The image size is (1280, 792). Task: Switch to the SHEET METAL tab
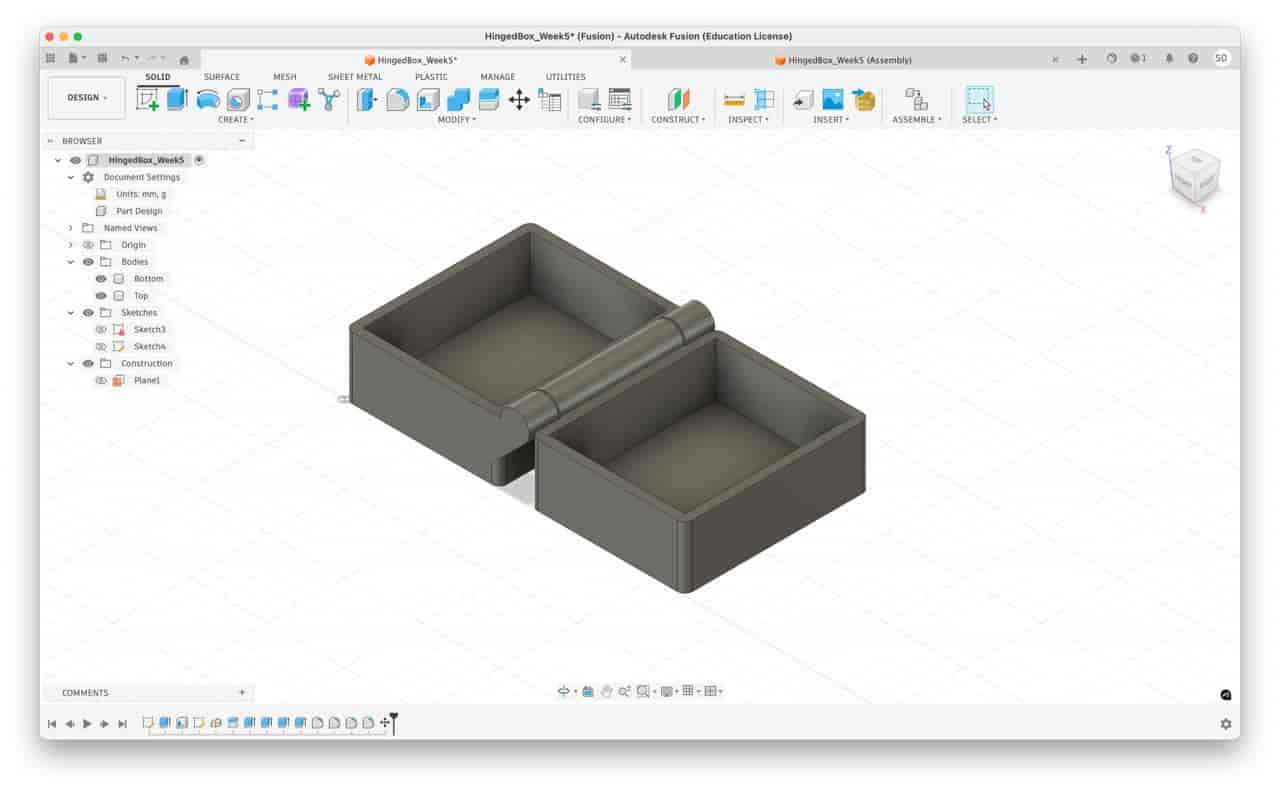355,77
